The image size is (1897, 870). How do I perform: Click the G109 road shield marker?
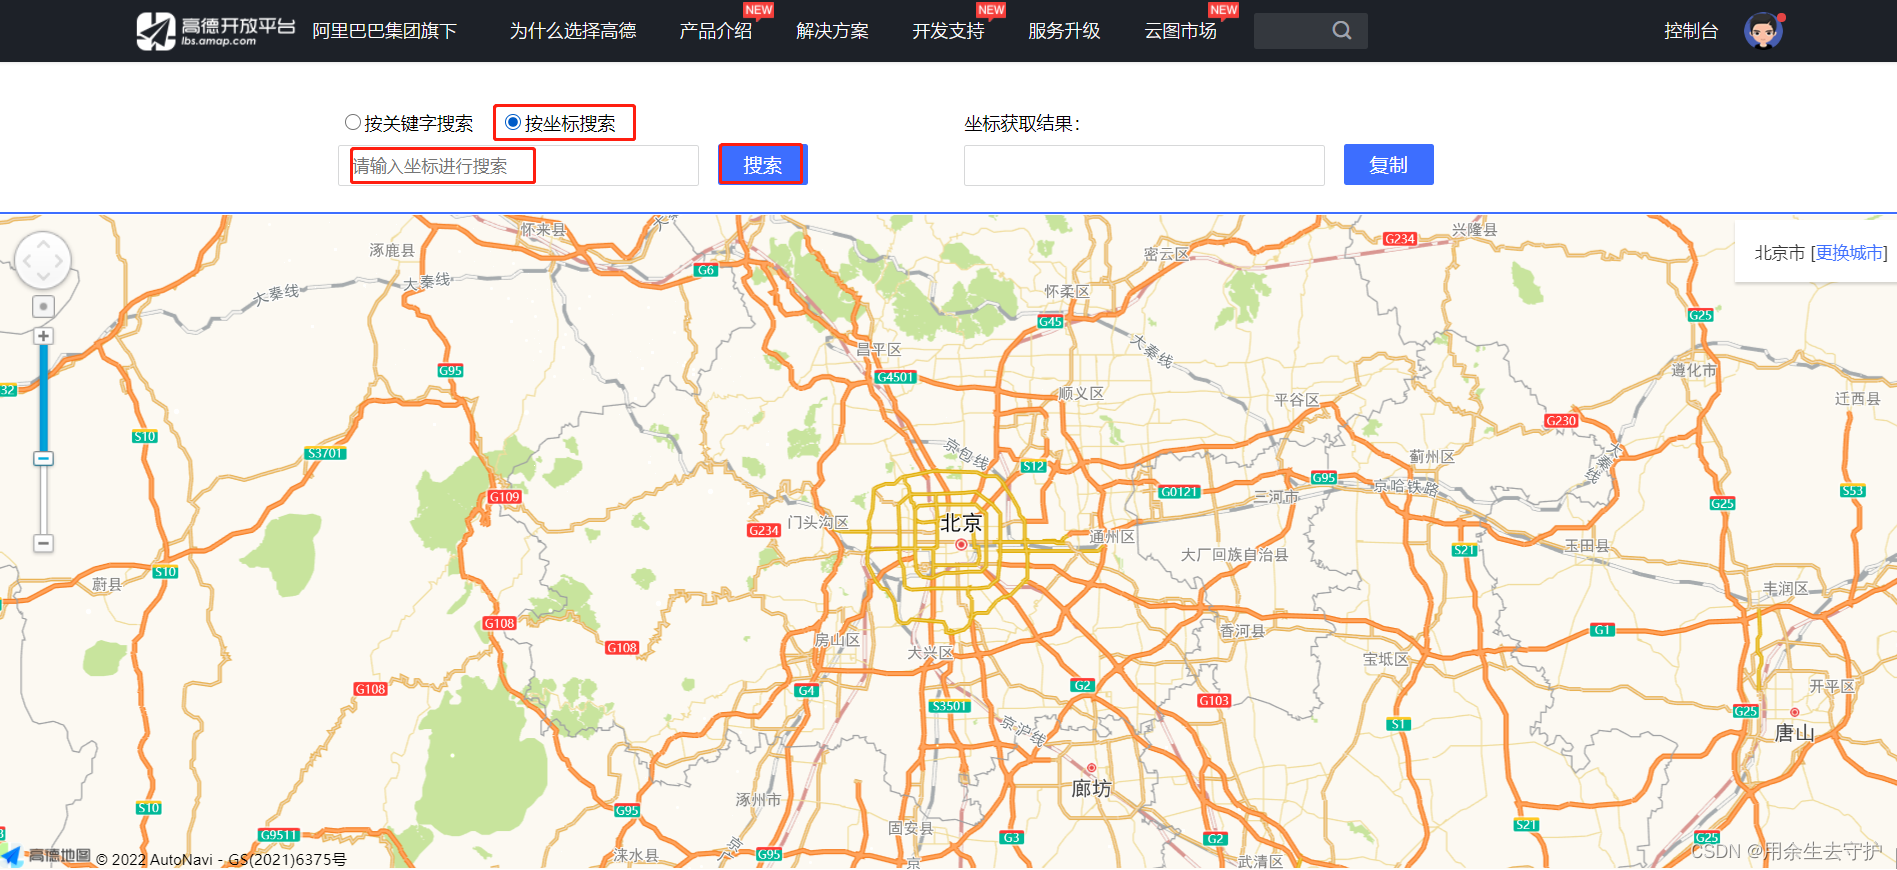(505, 497)
